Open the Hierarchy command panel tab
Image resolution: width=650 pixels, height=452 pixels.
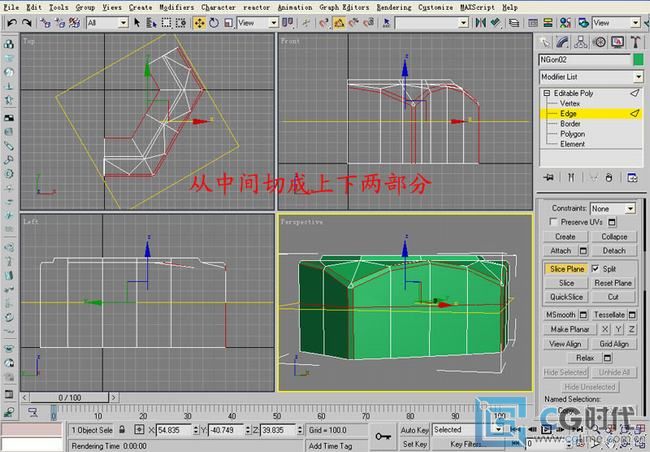pos(581,42)
